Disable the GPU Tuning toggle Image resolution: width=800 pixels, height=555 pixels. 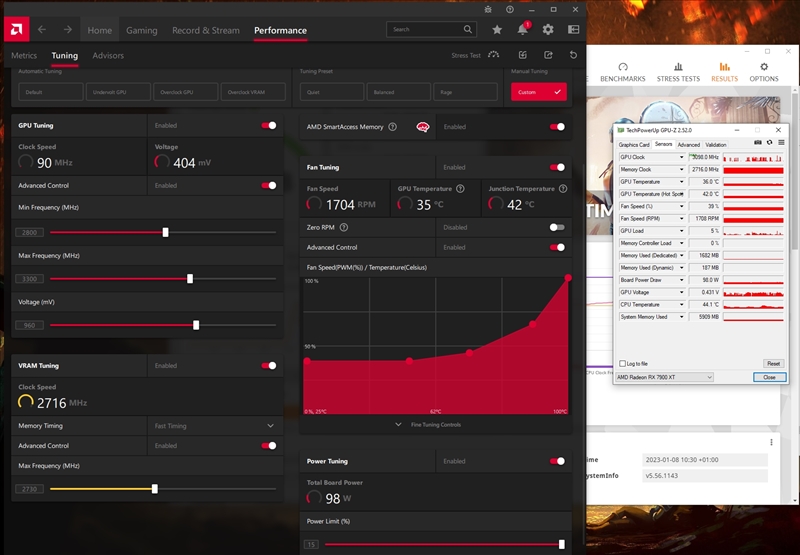pyautogui.click(x=269, y=126)
